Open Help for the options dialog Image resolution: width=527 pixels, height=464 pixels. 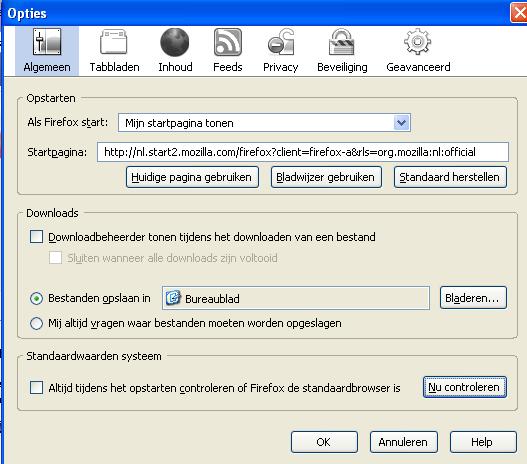click(x=483, y=442)
